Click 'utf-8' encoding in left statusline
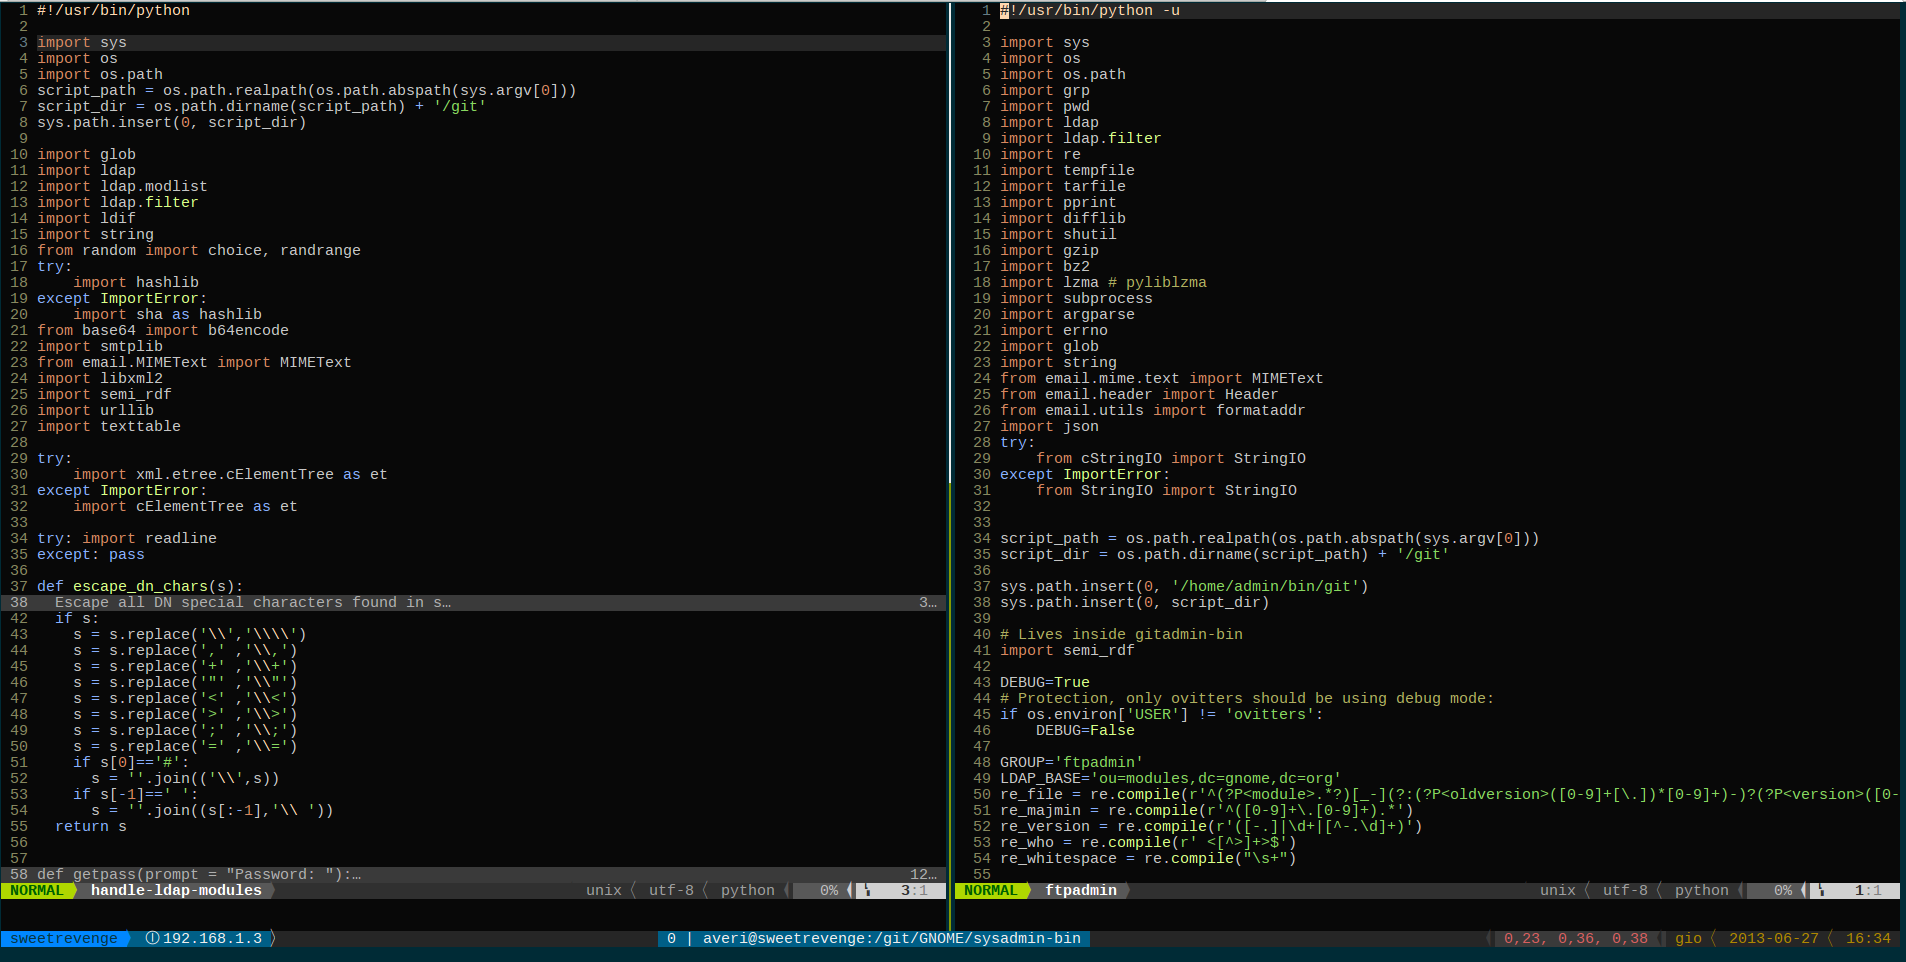 (671, 890)
